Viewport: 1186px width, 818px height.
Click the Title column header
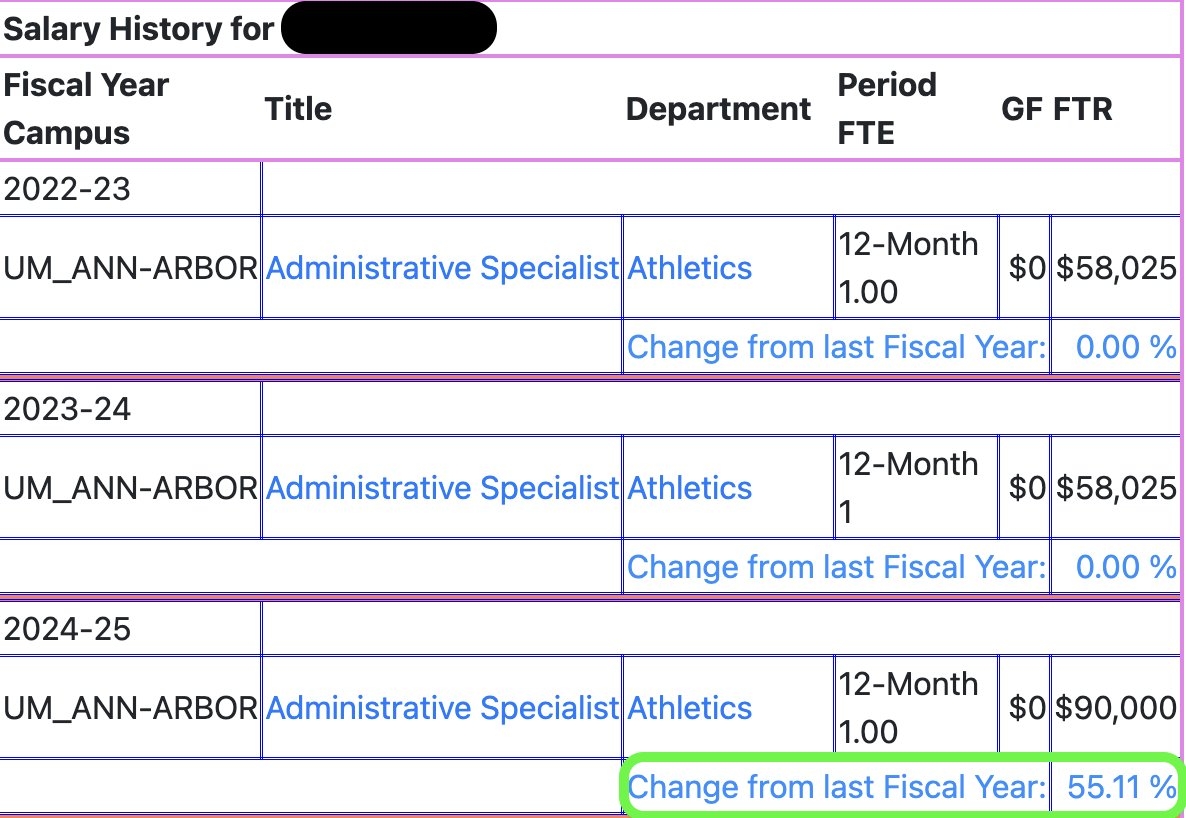point(298,108)
